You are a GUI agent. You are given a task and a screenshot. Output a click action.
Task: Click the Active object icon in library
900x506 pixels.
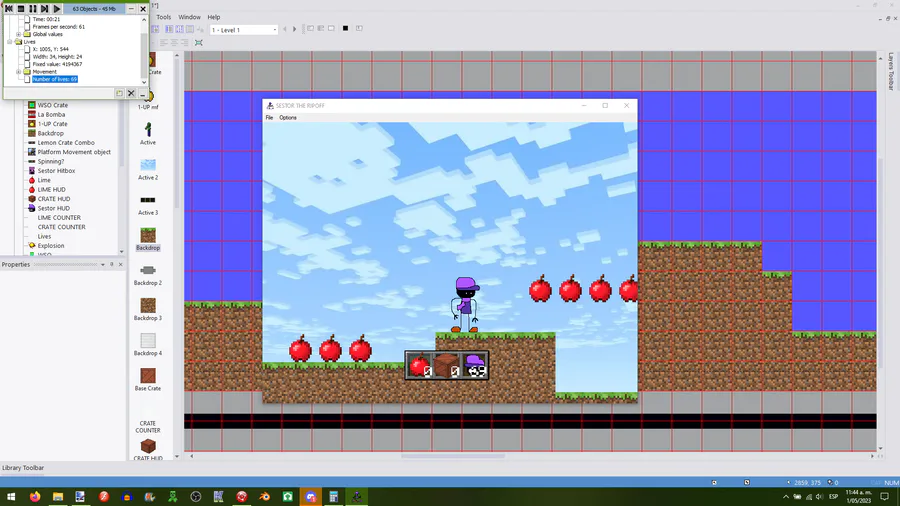point(148,130)
